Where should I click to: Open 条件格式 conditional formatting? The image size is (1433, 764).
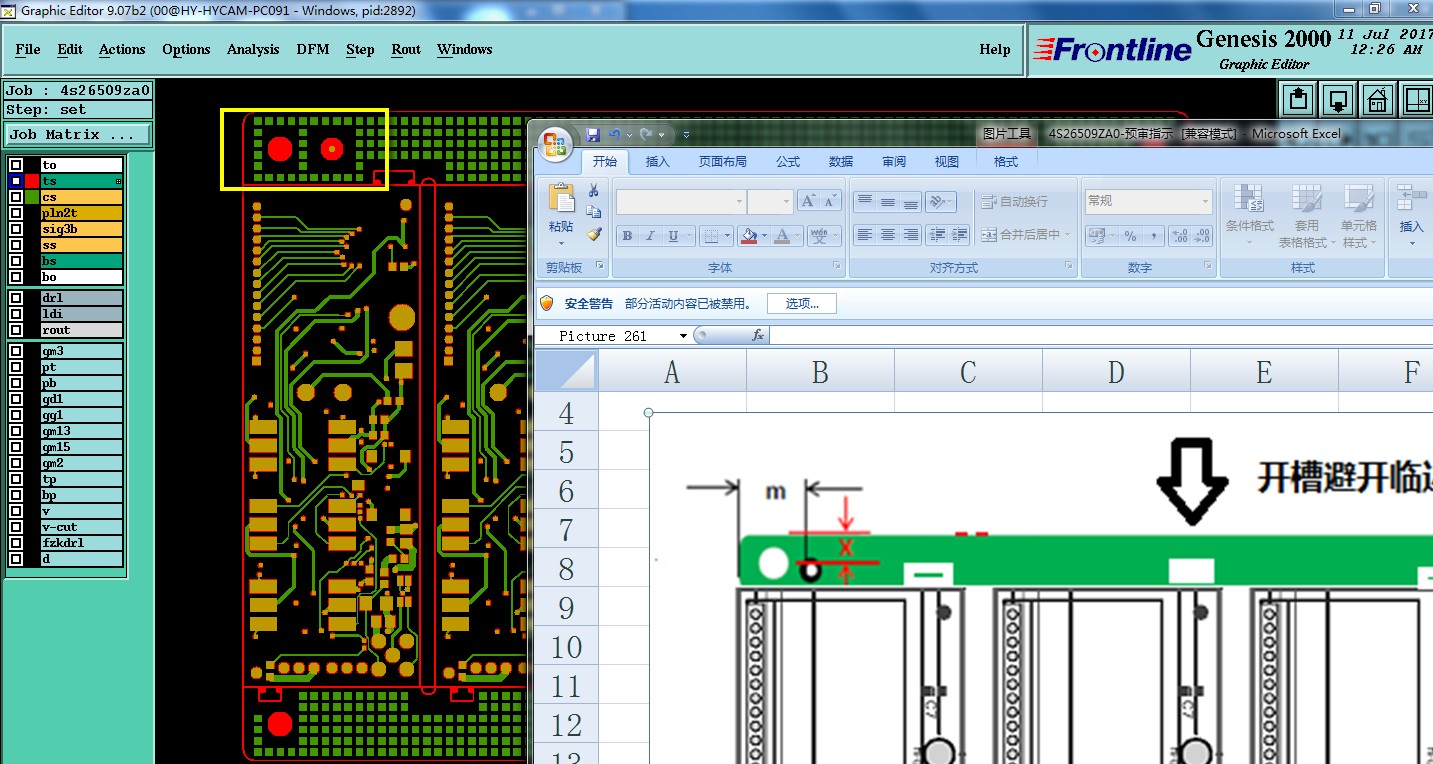pos(1248,215)
